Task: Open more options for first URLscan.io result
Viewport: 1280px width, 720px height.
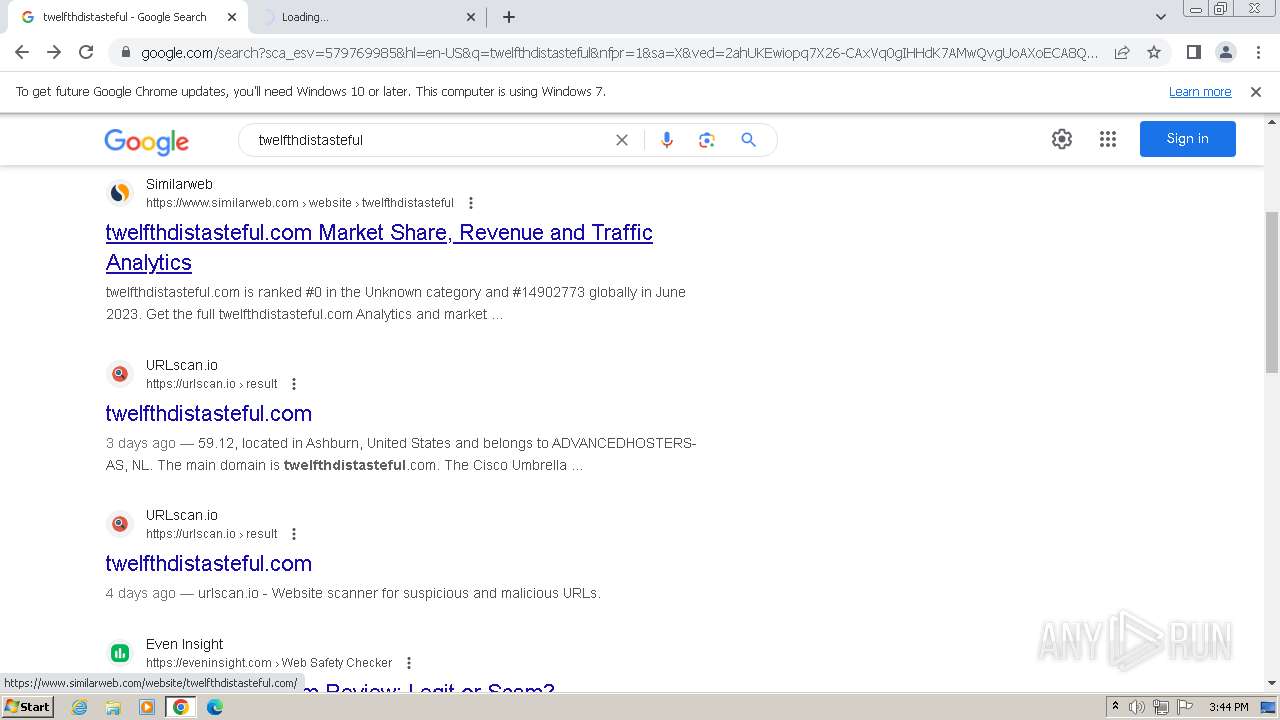Action: 294,384
